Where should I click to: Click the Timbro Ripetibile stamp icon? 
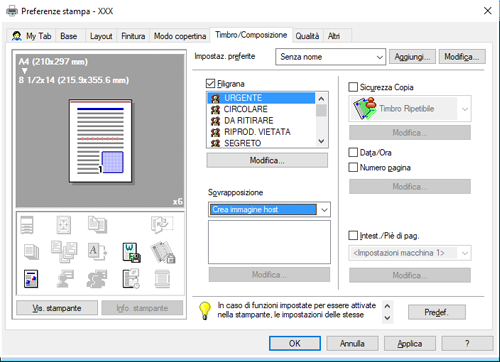tap(365, 108)
